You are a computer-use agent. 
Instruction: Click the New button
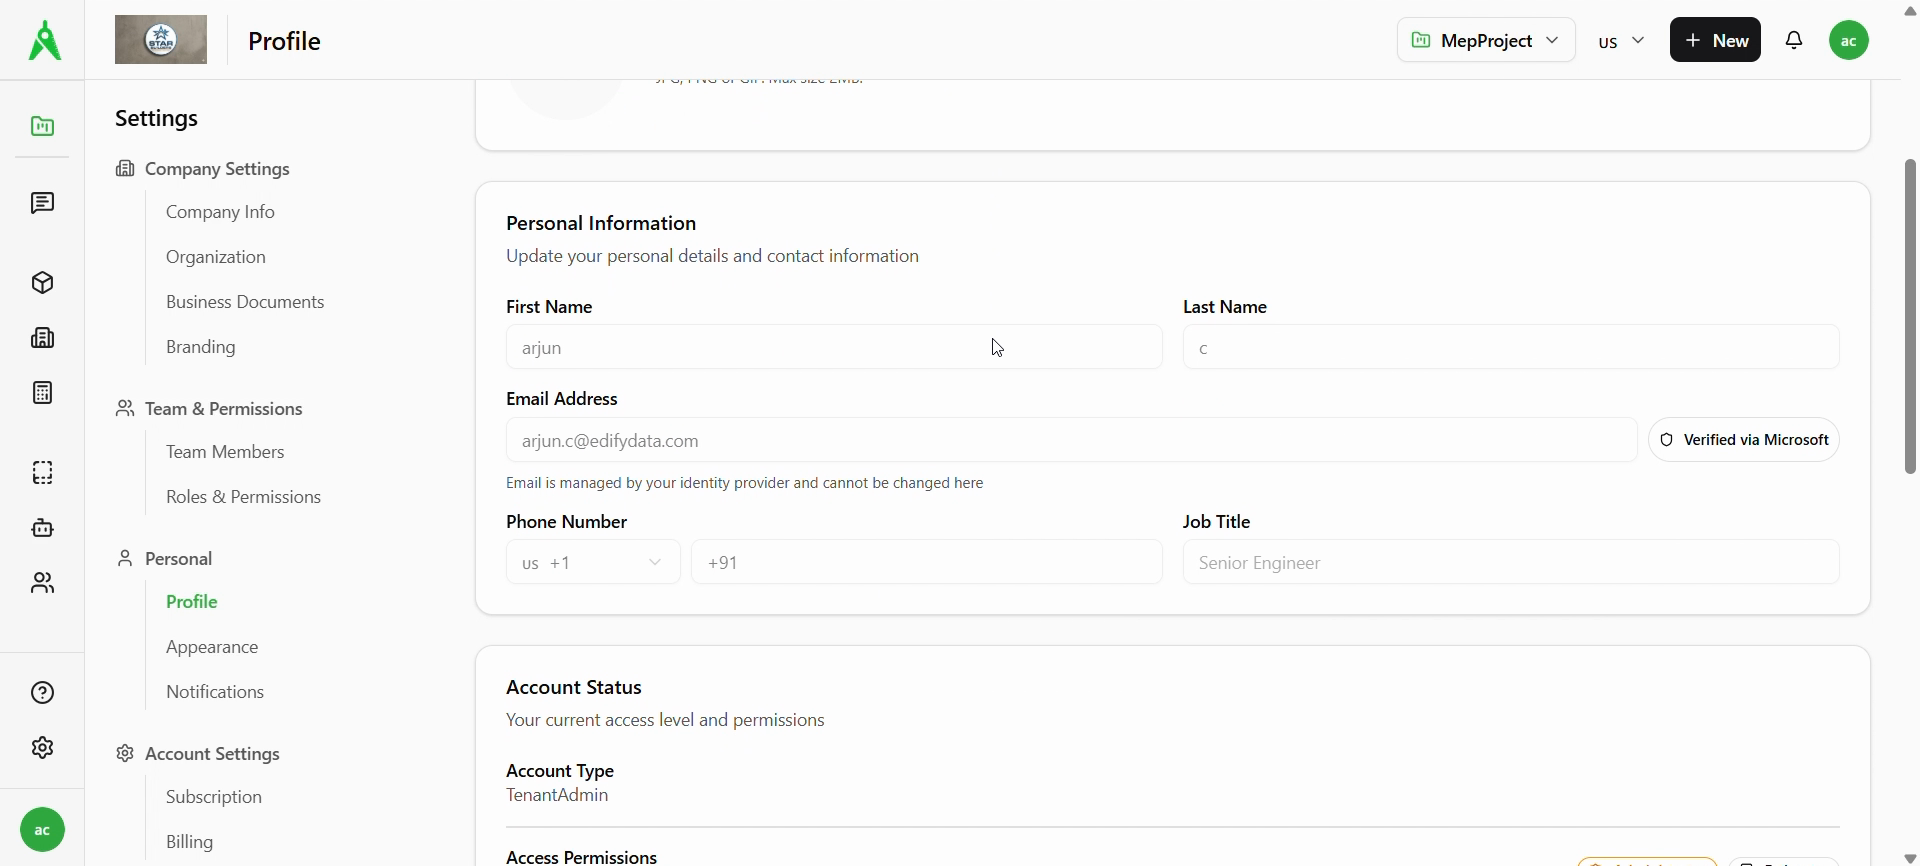click(x=1715, y=41)
